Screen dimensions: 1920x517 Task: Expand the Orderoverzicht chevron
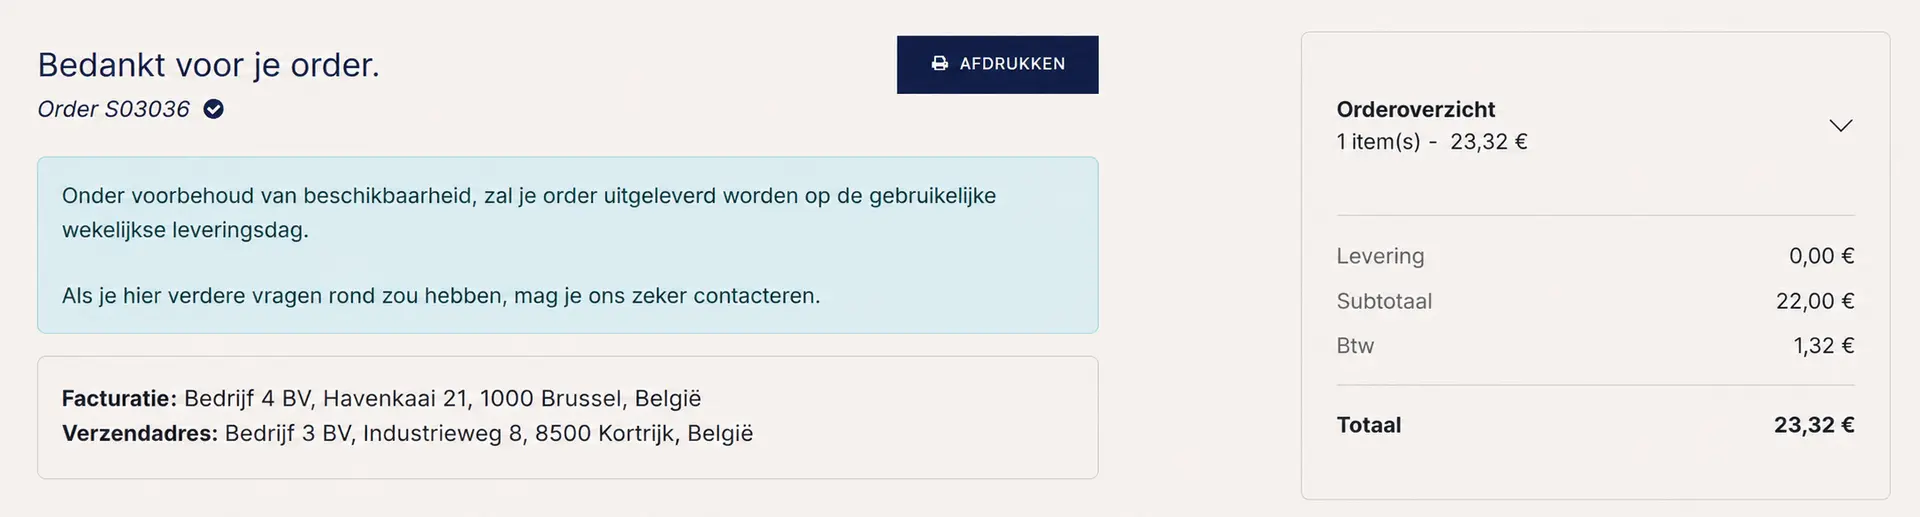click(1841, 125)
